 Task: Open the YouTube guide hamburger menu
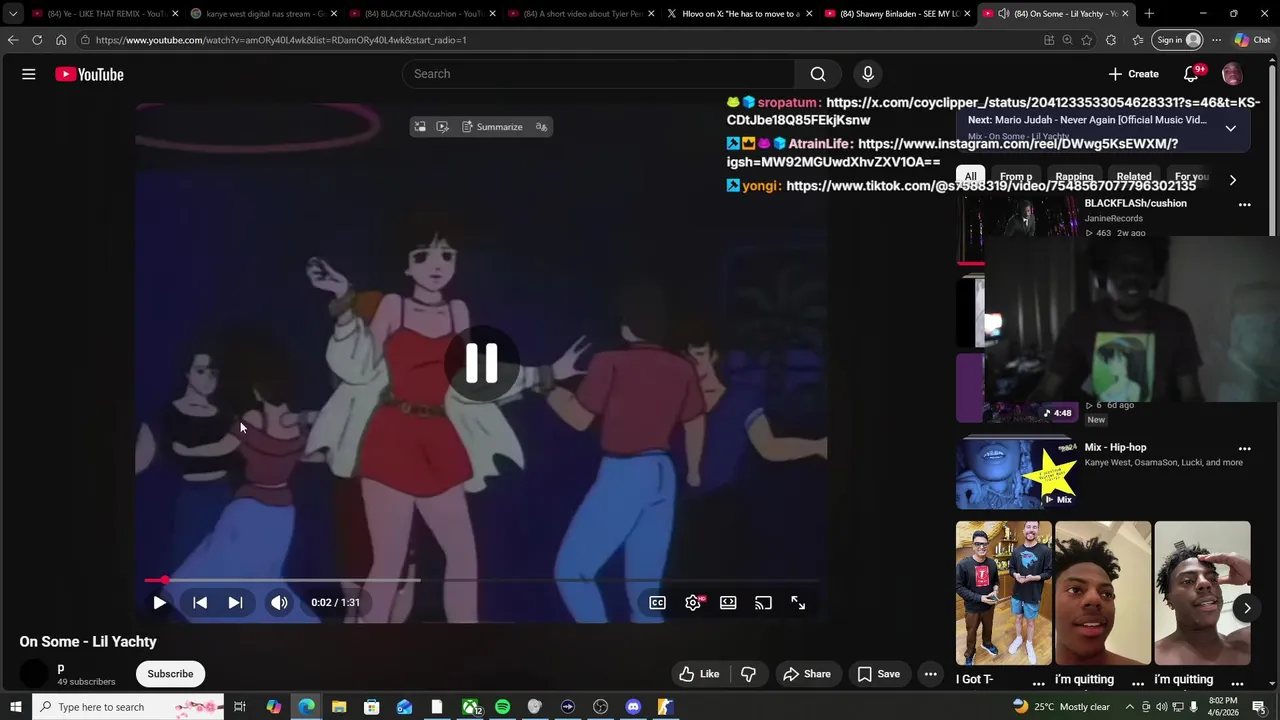pos(29,74)
